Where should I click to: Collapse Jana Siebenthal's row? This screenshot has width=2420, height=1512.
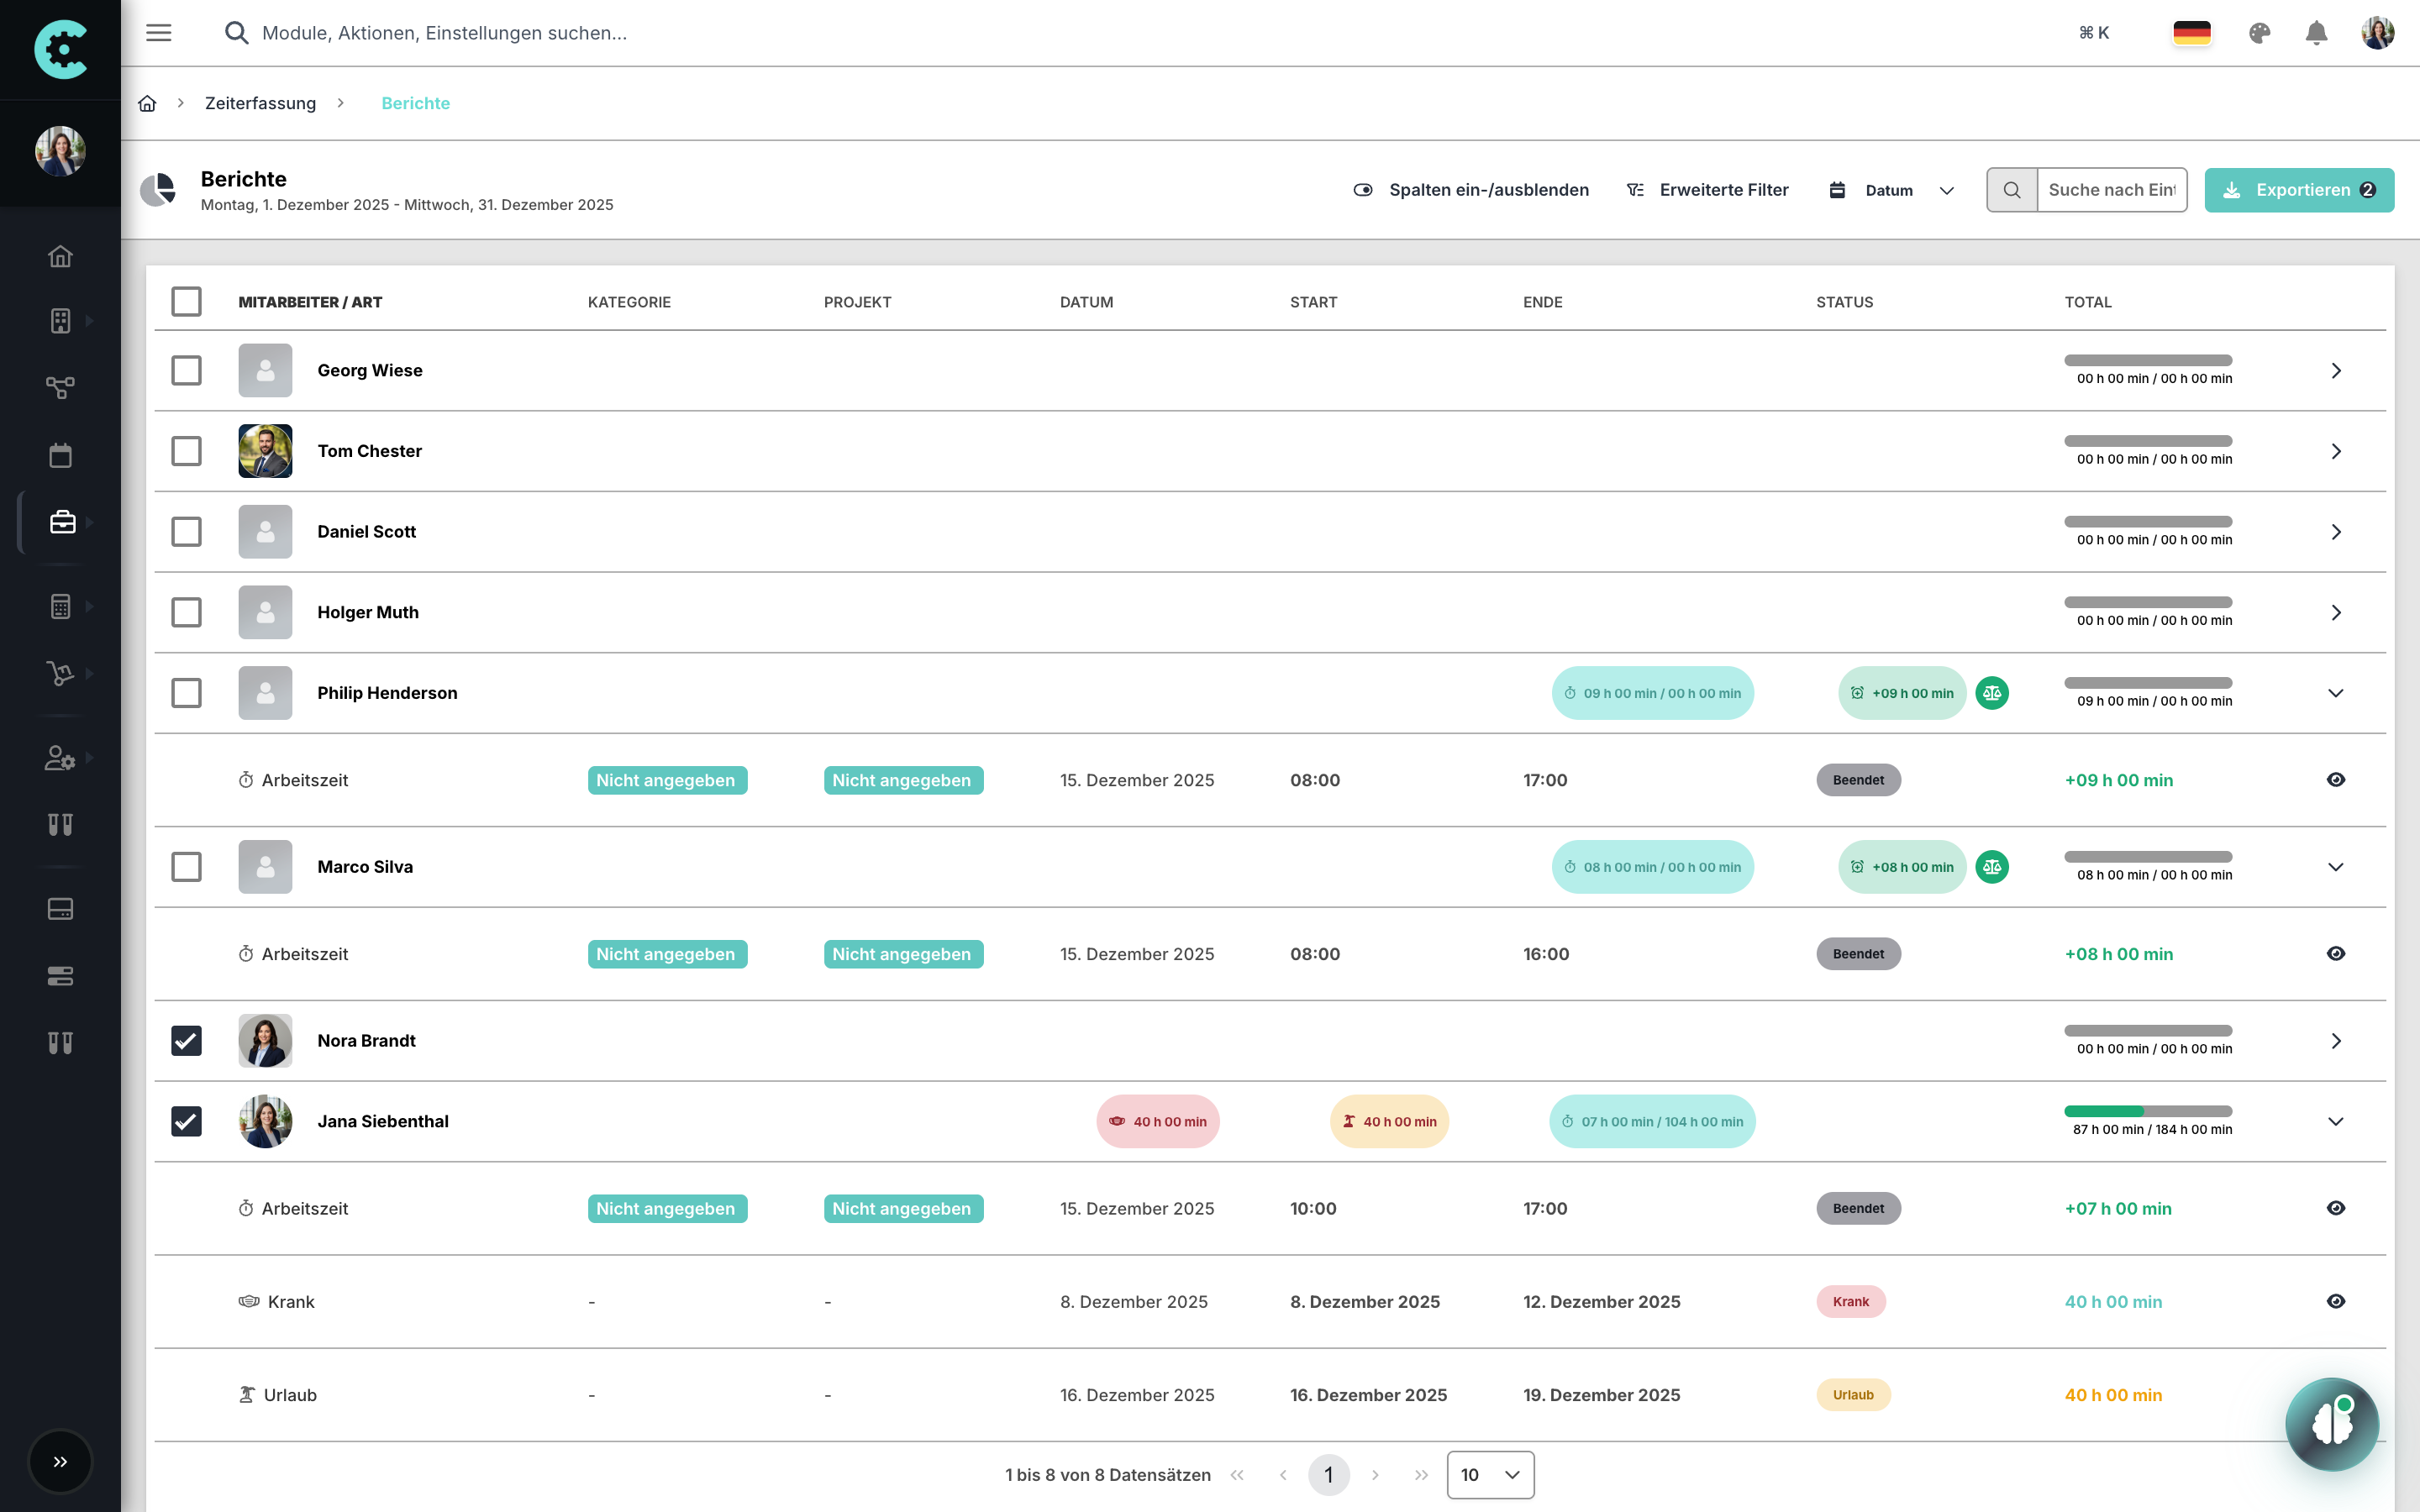tap(2335, 1121)
